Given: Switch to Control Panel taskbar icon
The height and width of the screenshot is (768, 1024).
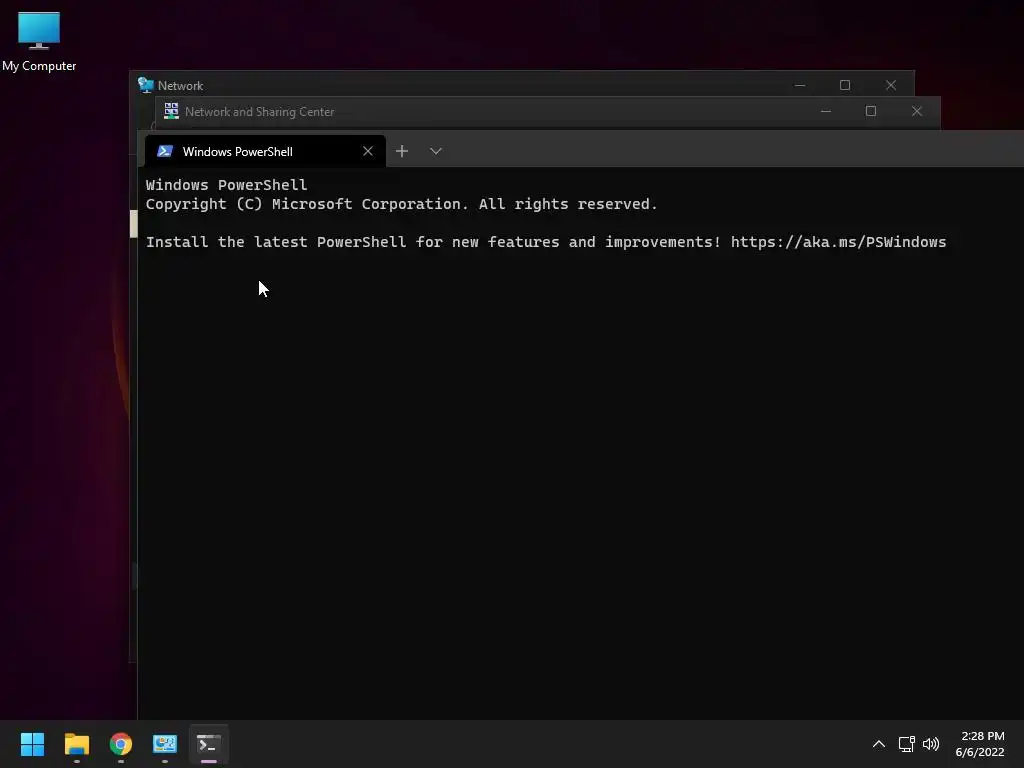Looking at the screenshot, I should click(165, 744).
